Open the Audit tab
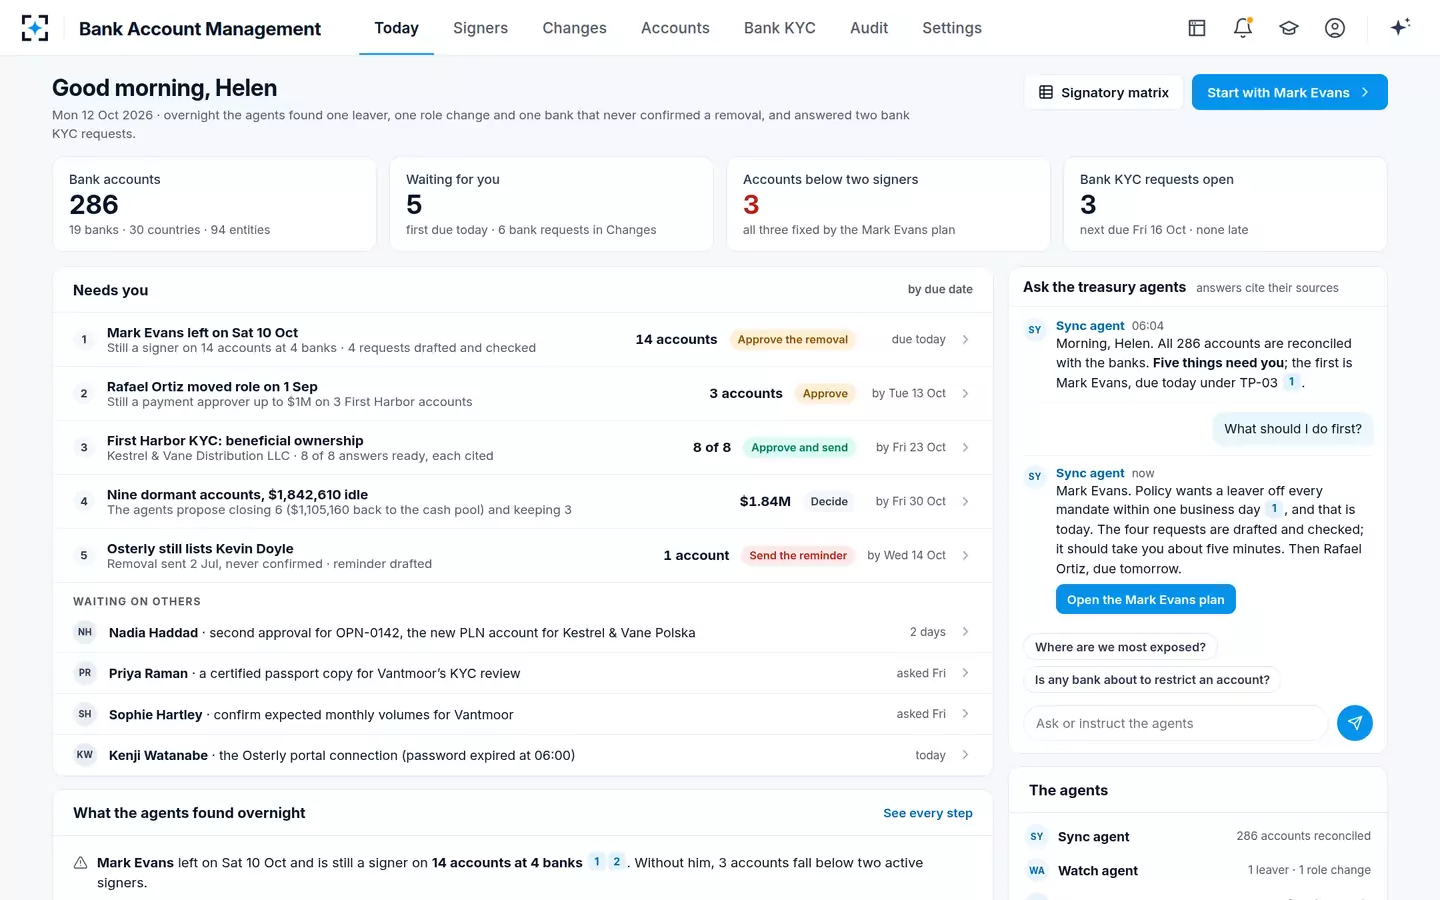This screenshot has height=900, width=1440. (869, 28)
